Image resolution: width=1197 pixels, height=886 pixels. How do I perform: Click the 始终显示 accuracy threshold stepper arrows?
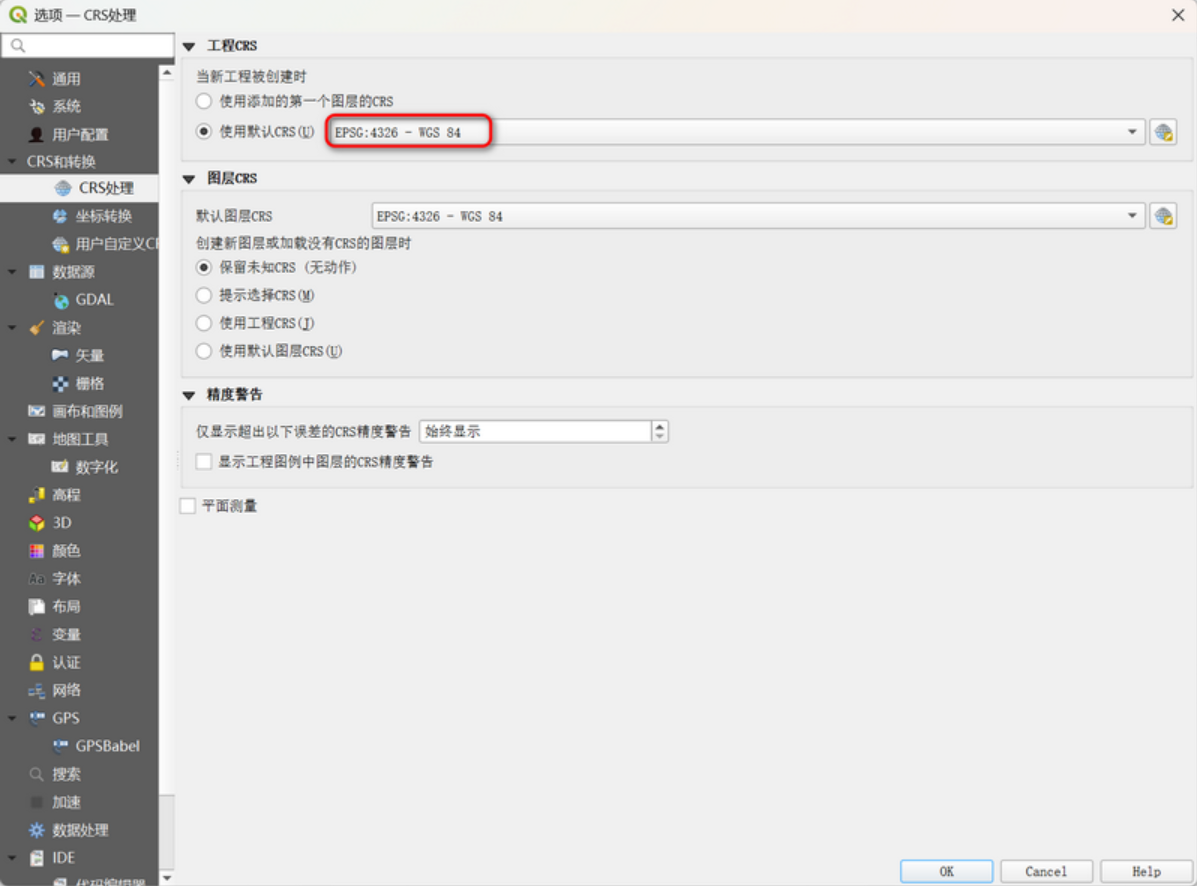(x=660, y=431)
